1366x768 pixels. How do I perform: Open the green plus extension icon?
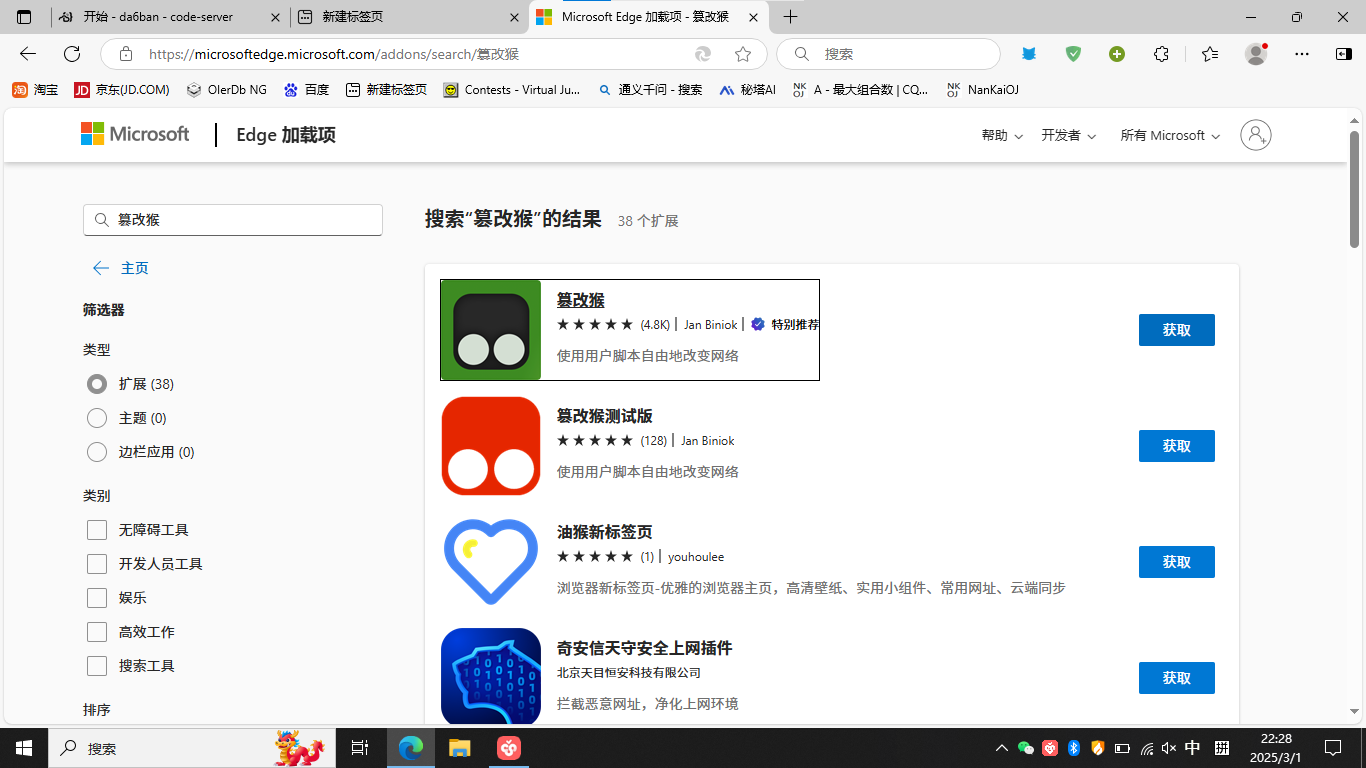[x=1117, y=54]
